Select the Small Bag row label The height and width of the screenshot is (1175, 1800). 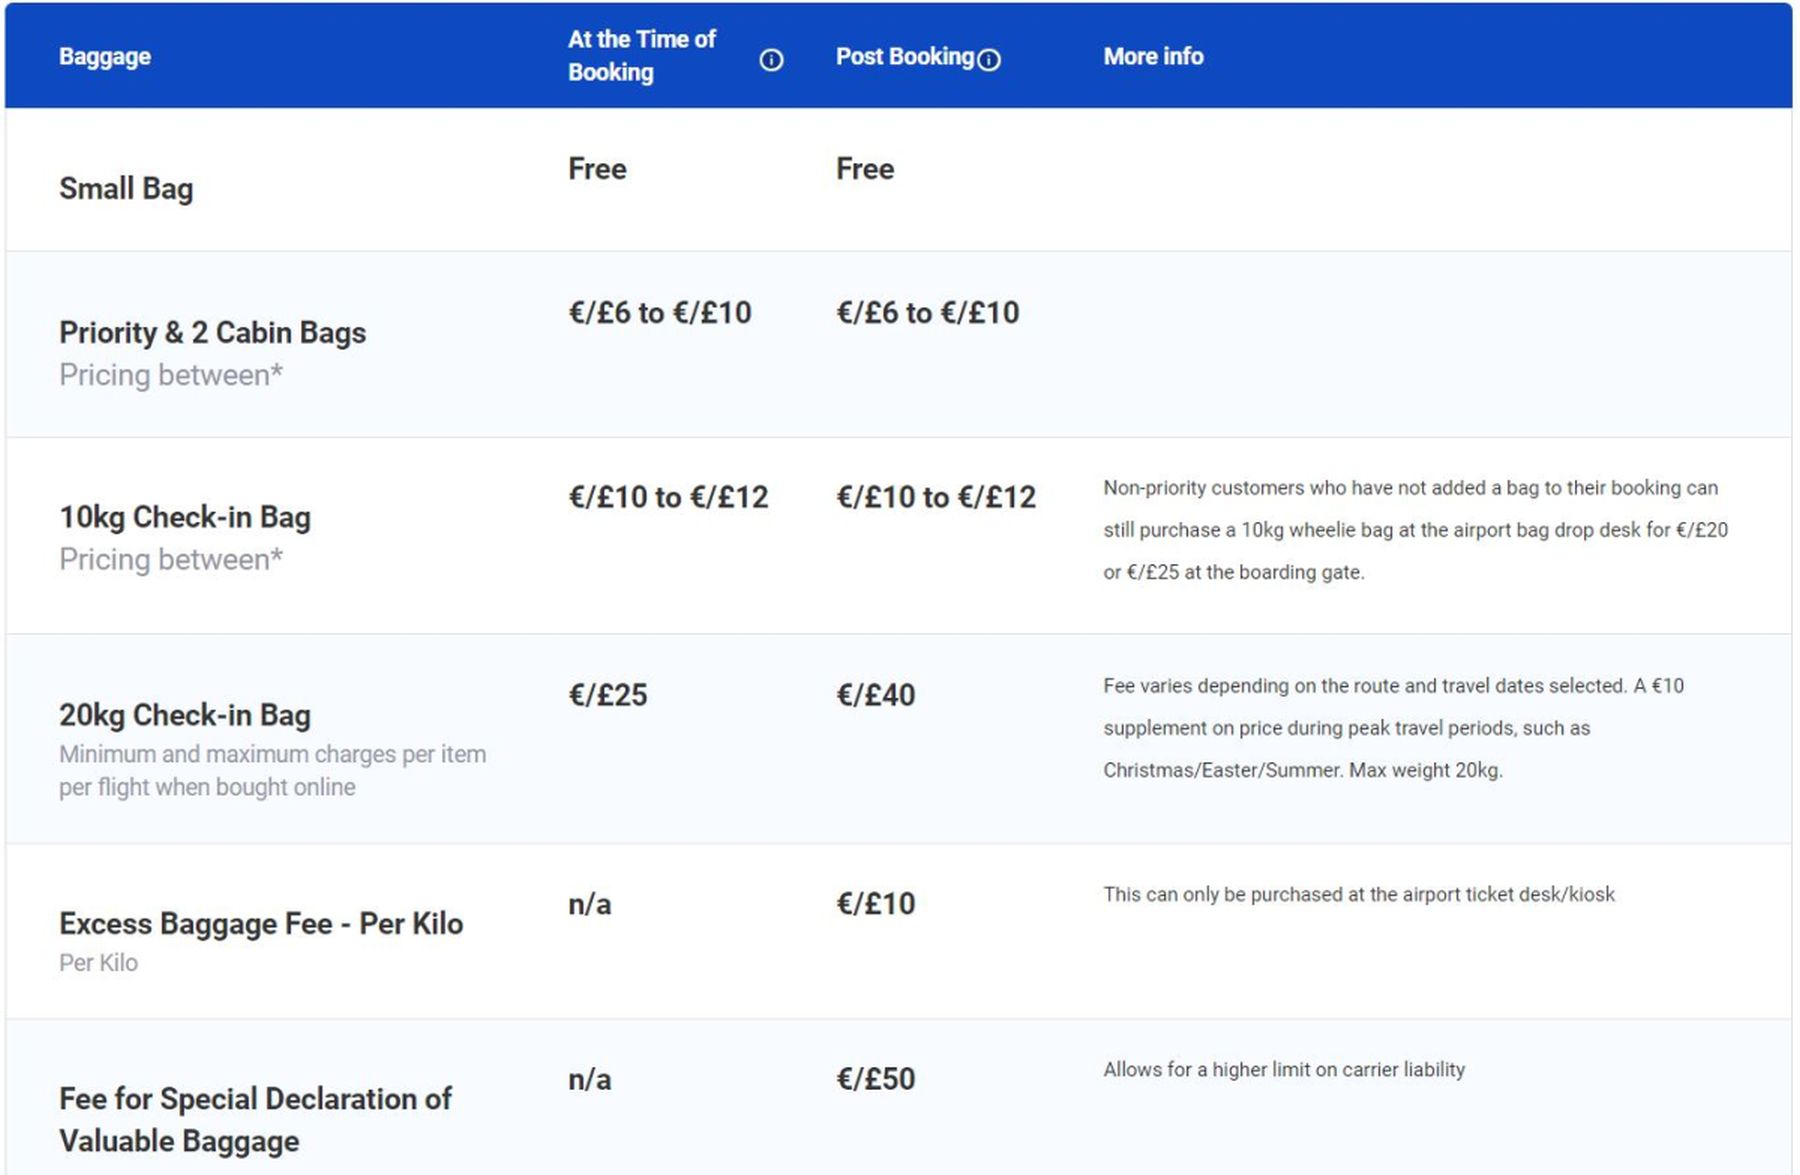click(x=126, y=188)
